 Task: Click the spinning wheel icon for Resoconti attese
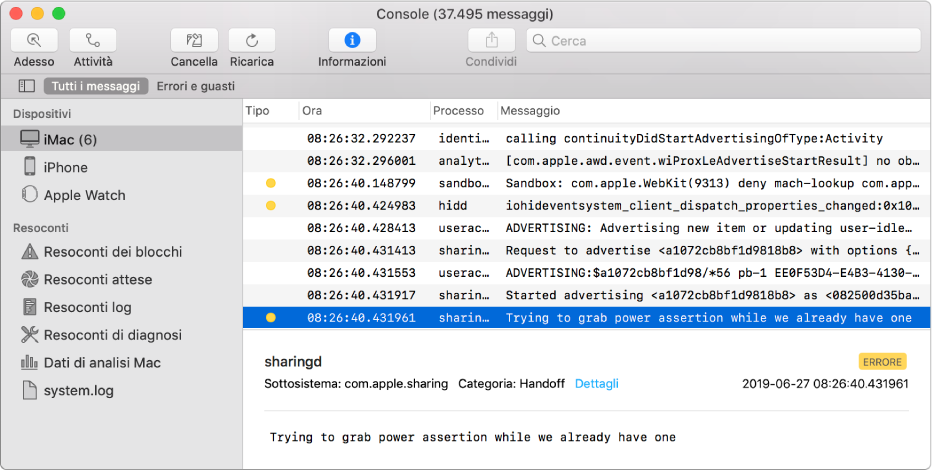click(29, 279)
